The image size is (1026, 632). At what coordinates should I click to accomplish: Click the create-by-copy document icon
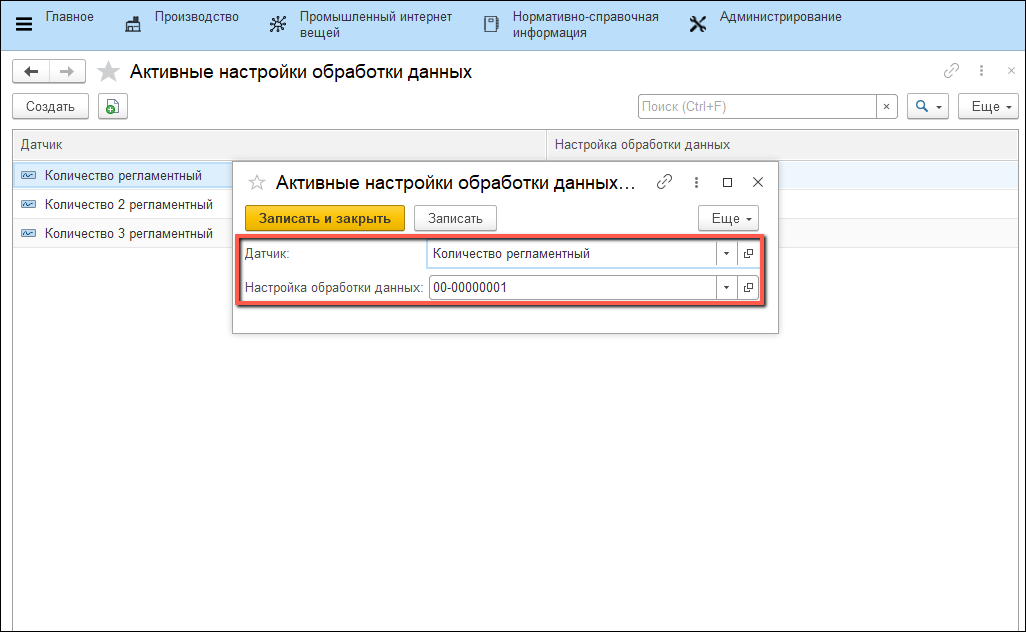[112, 106]
